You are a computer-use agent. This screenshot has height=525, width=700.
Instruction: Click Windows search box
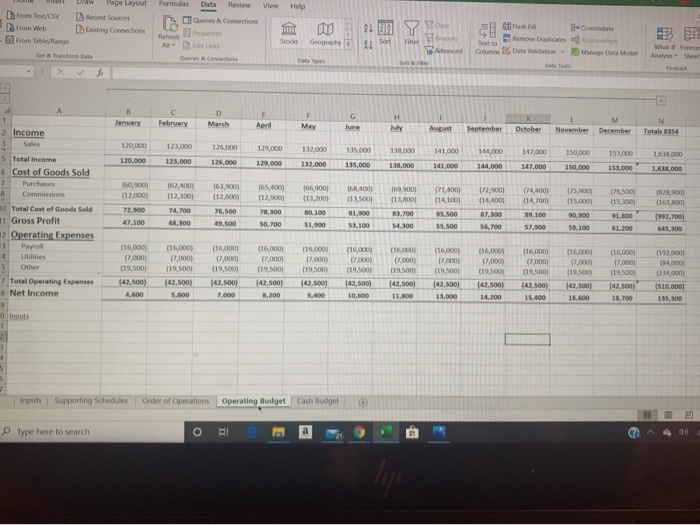tap(92, 432)
